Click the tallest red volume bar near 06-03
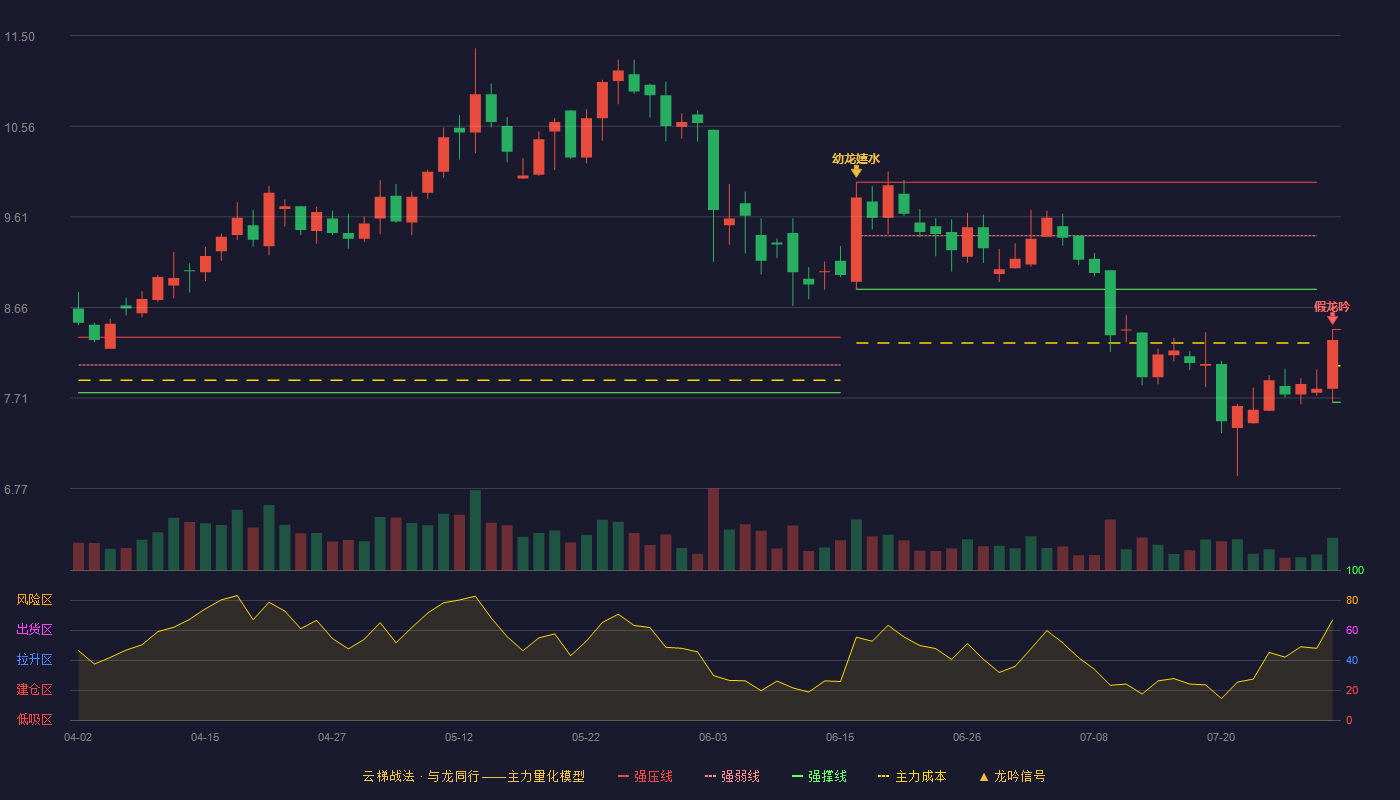 [x=713, y=529]
